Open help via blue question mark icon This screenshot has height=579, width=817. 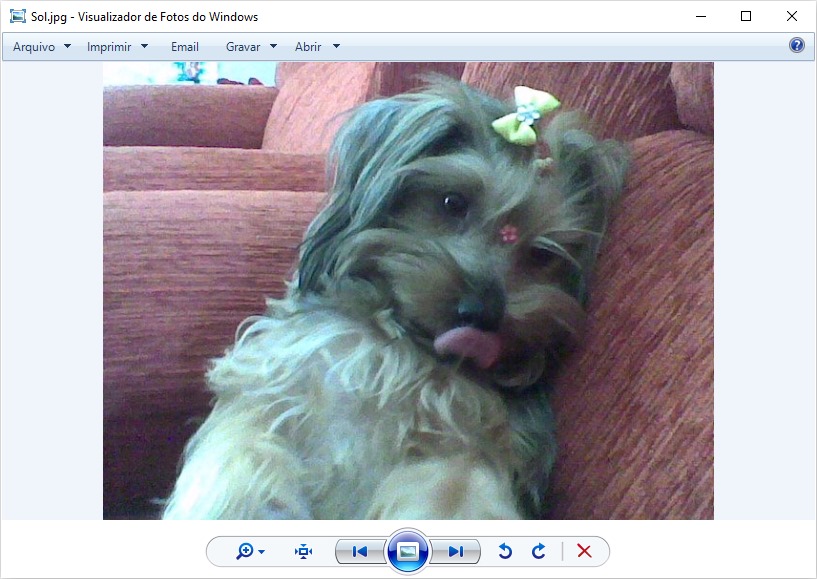[x=796, y=45]
